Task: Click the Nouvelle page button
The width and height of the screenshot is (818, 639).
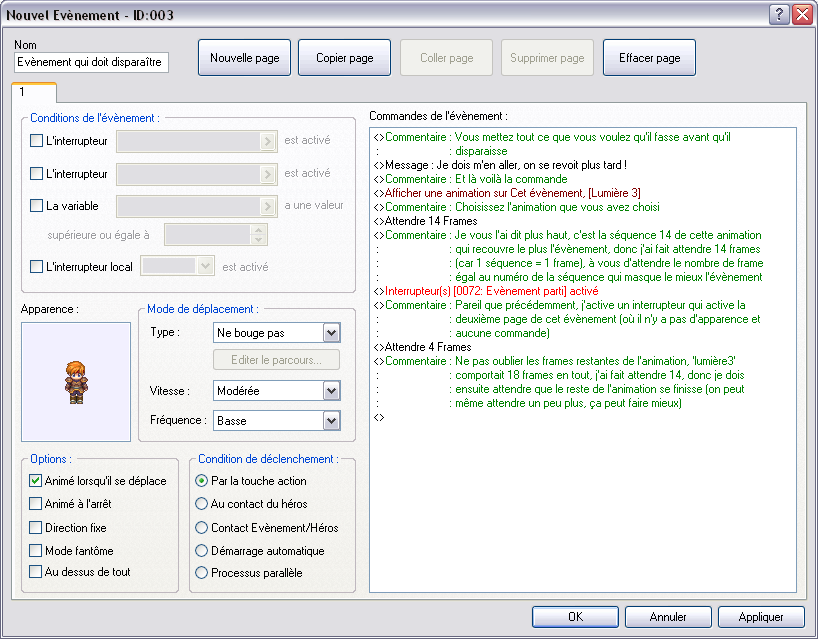Action: (x=245, y=58)
